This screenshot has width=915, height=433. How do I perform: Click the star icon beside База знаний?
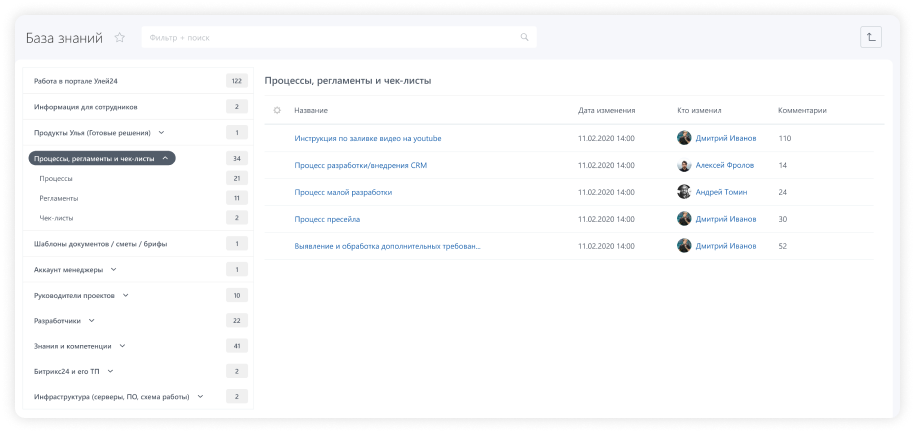120,38
